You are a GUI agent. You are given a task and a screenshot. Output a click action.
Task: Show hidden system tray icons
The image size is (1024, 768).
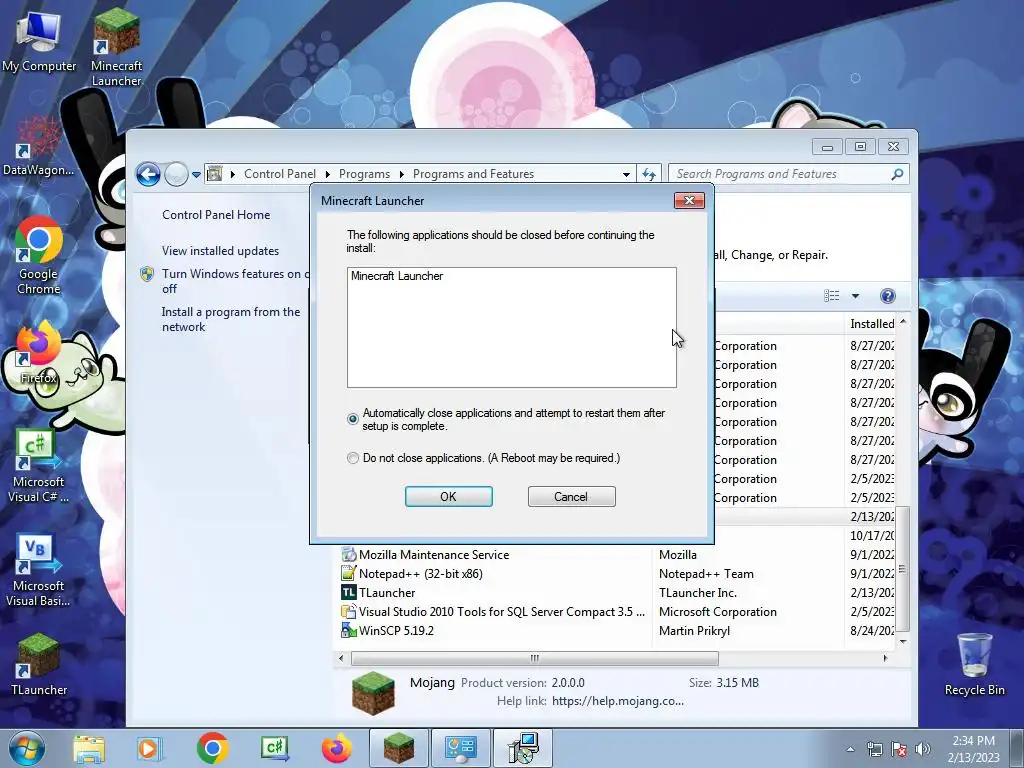pos(850,749)
